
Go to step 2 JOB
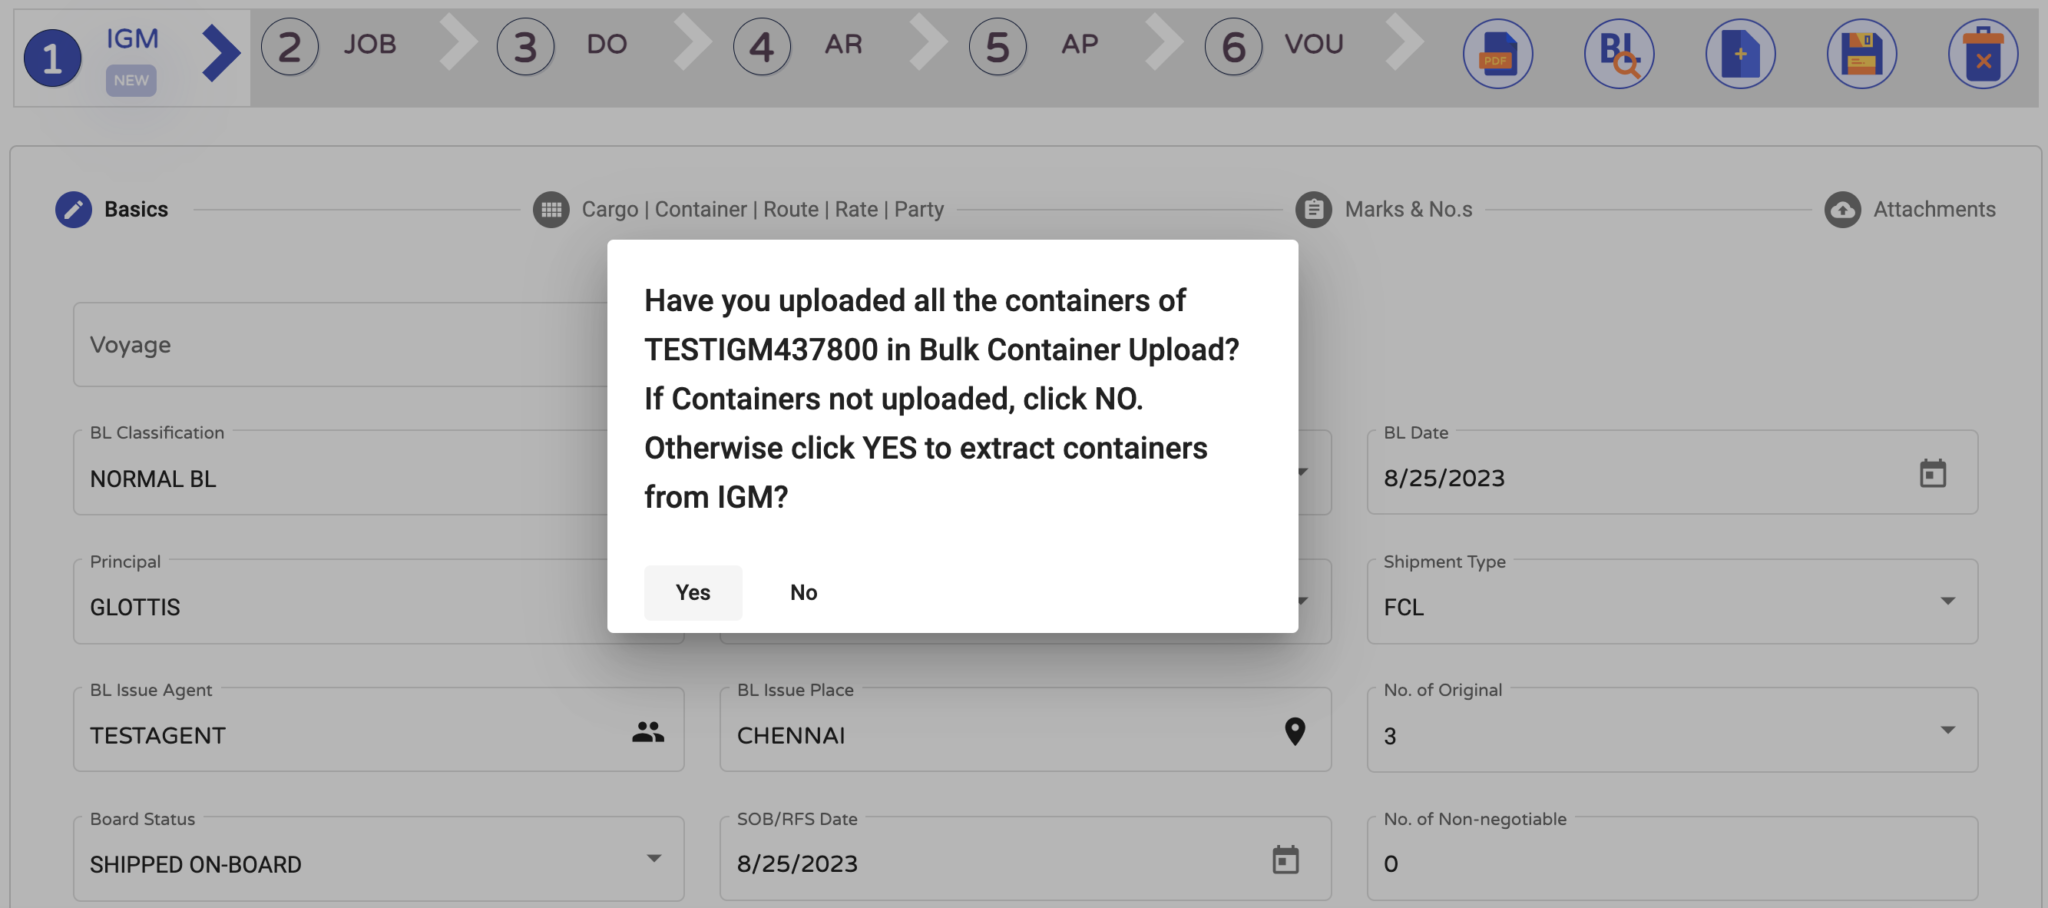330,46
